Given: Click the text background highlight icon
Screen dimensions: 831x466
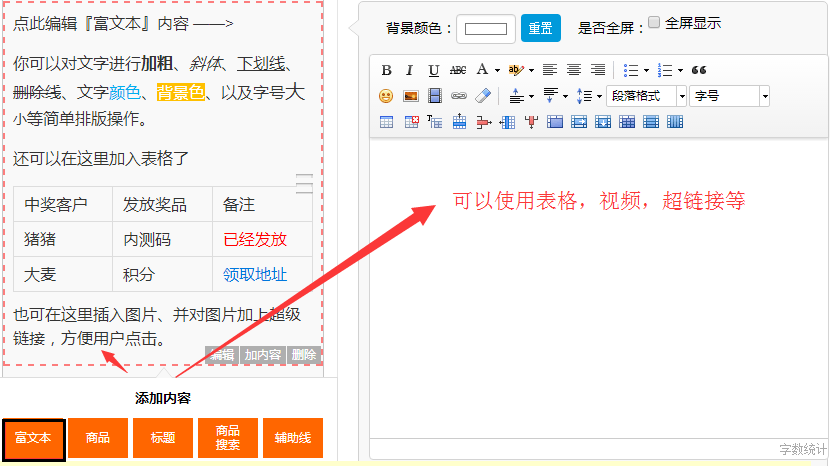Looking at the screenshot, I should pyautogui.click(x=515, y=70).
